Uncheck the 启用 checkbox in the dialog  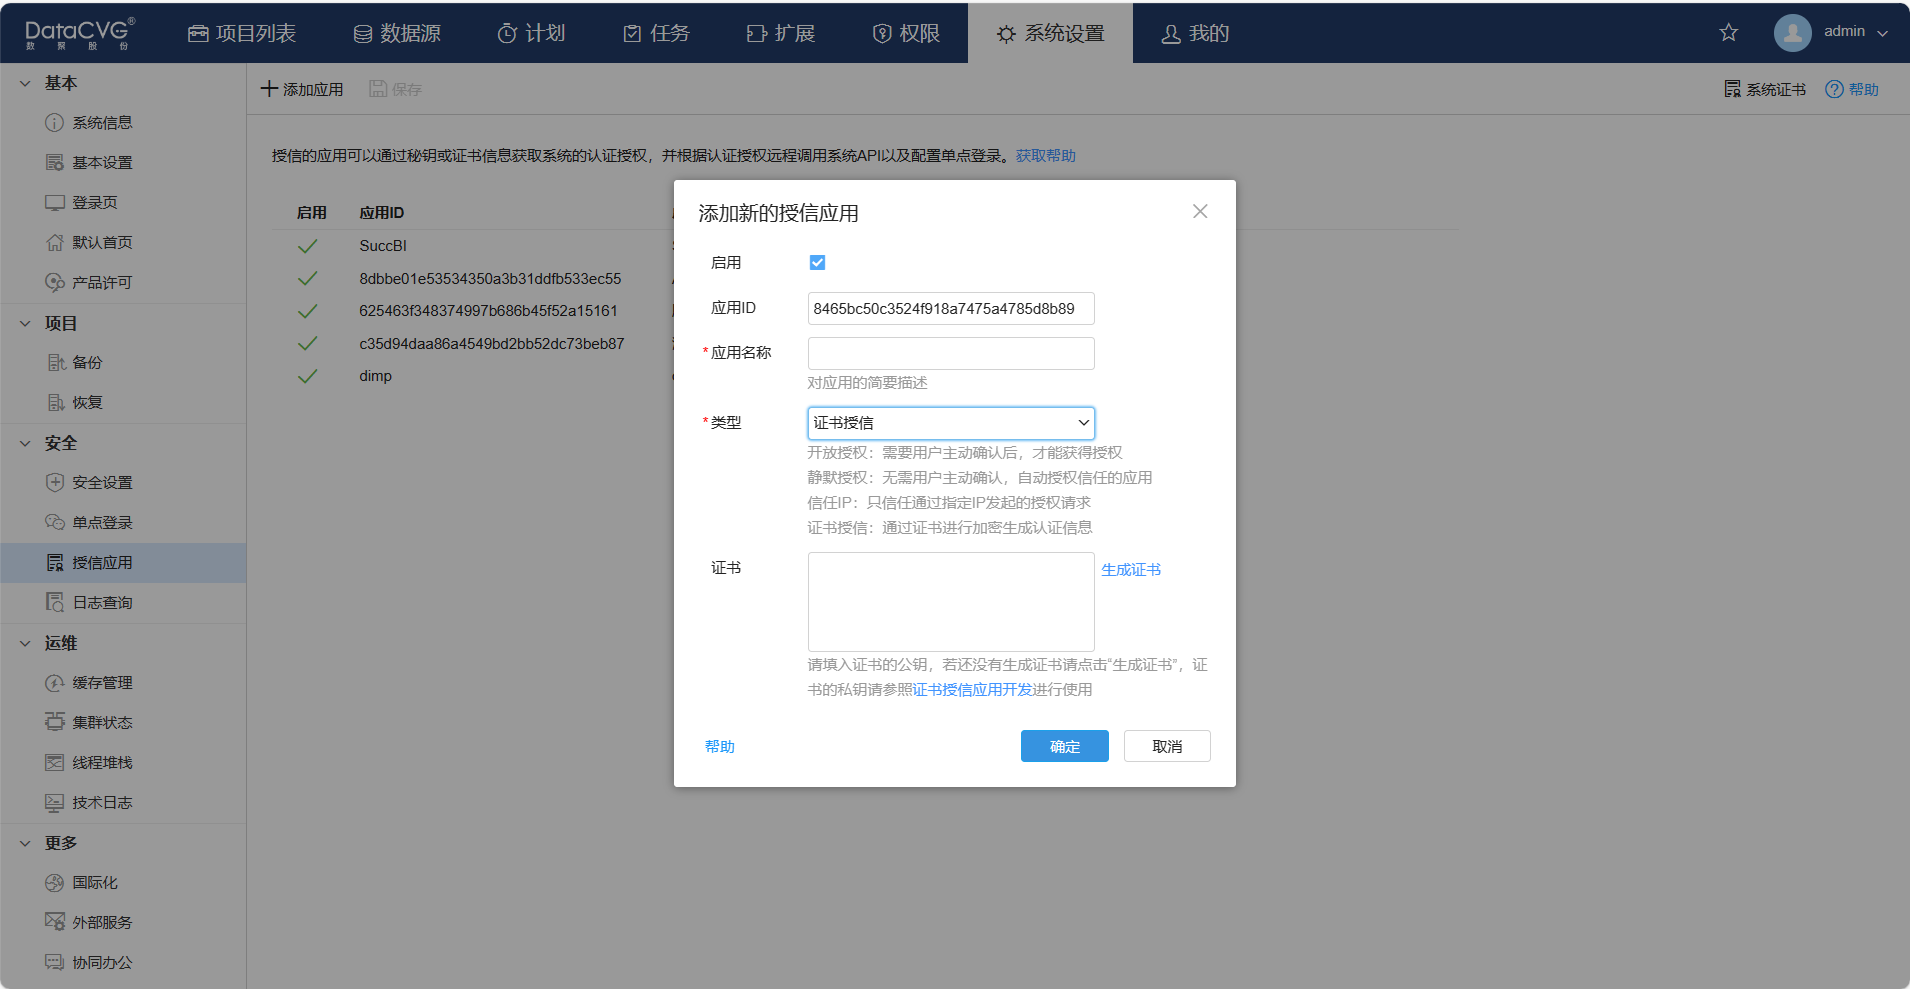[817, 262]
